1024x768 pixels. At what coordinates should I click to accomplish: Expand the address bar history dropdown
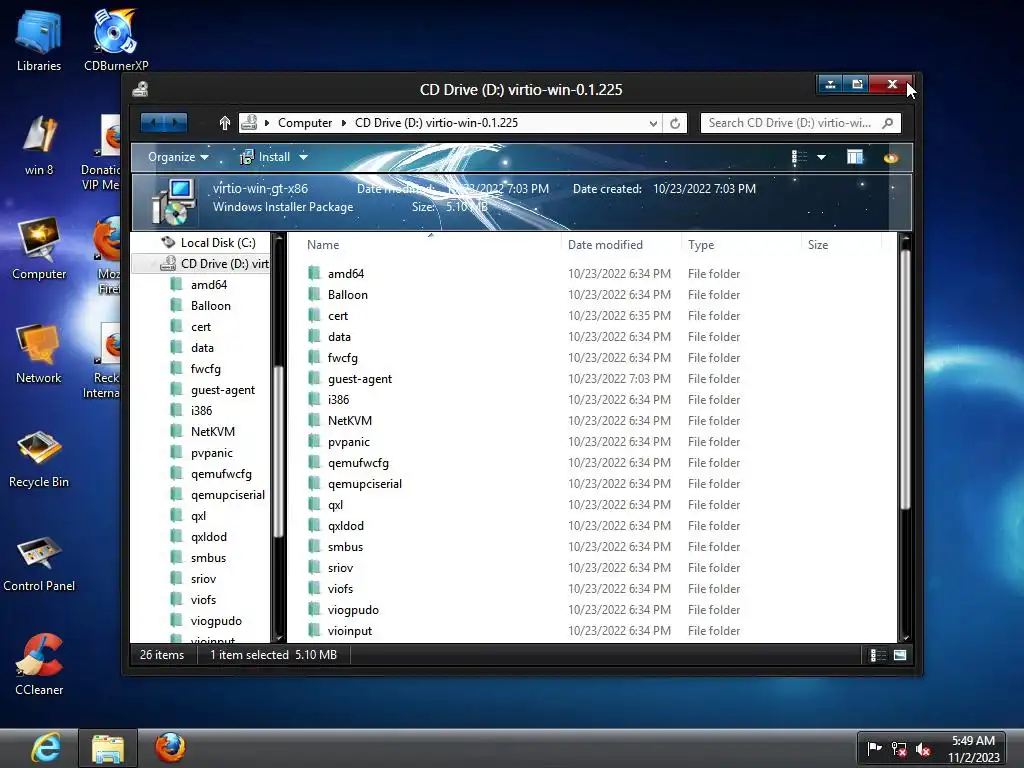[x=652, y=123]
